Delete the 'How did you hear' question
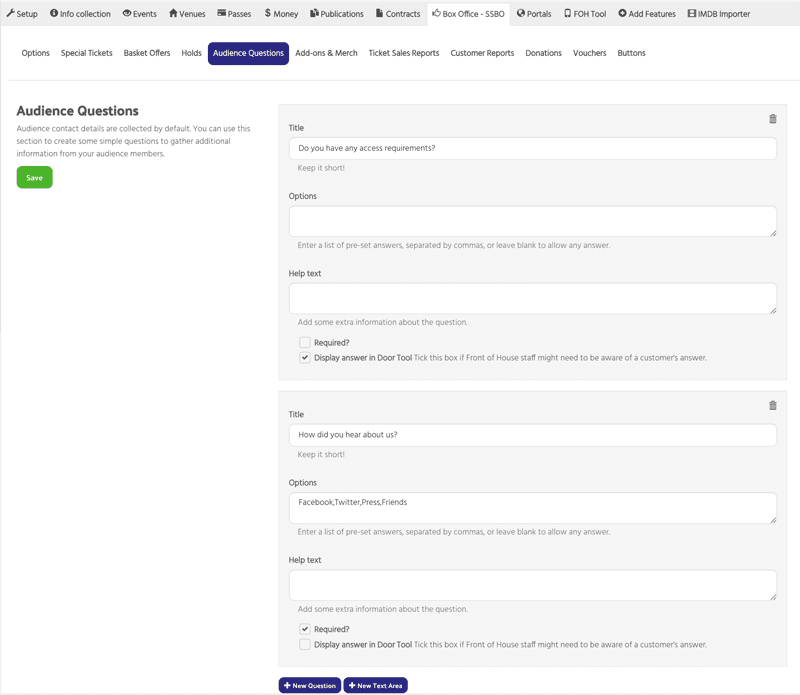 772,405
